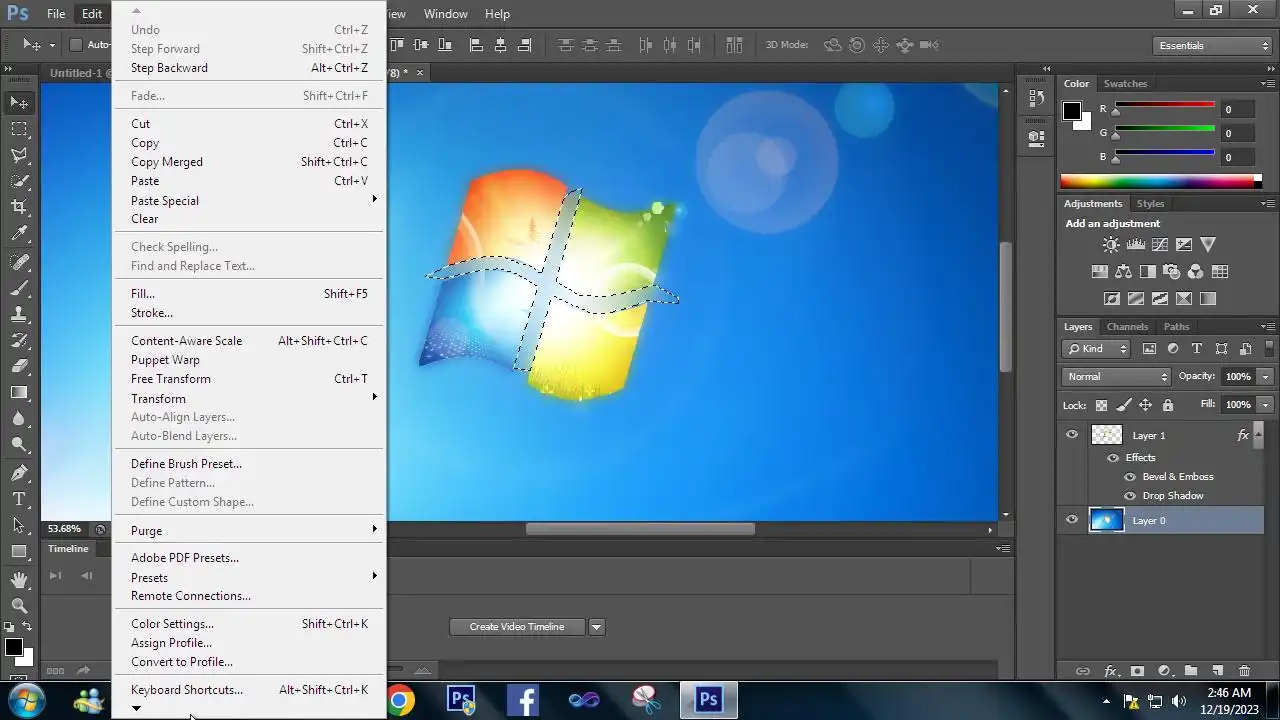Select the Path Selection tool
1280x720 pixels.
(x=19, y=525)
